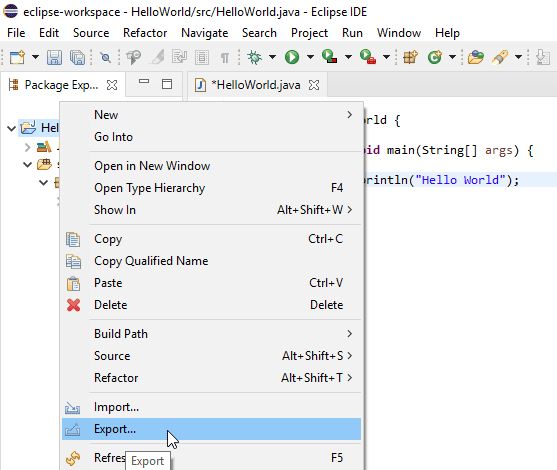The image size is (557, 470).
Task: Open the External Tools dropdown arrow
Action: pos(386,57)
